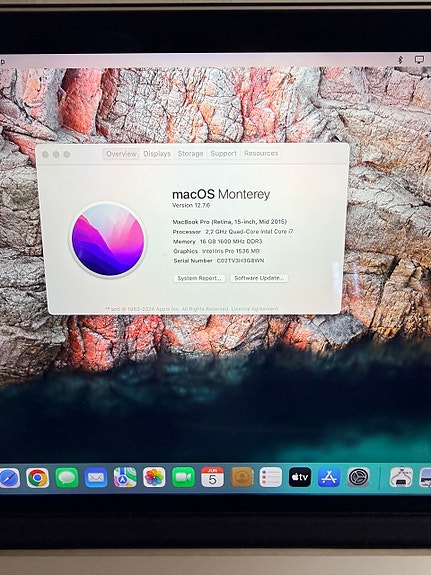Viewport: 431px width, 575px height.
Task: Click the Bluetooth menu bar icon
Action: [x=401, y=60]
